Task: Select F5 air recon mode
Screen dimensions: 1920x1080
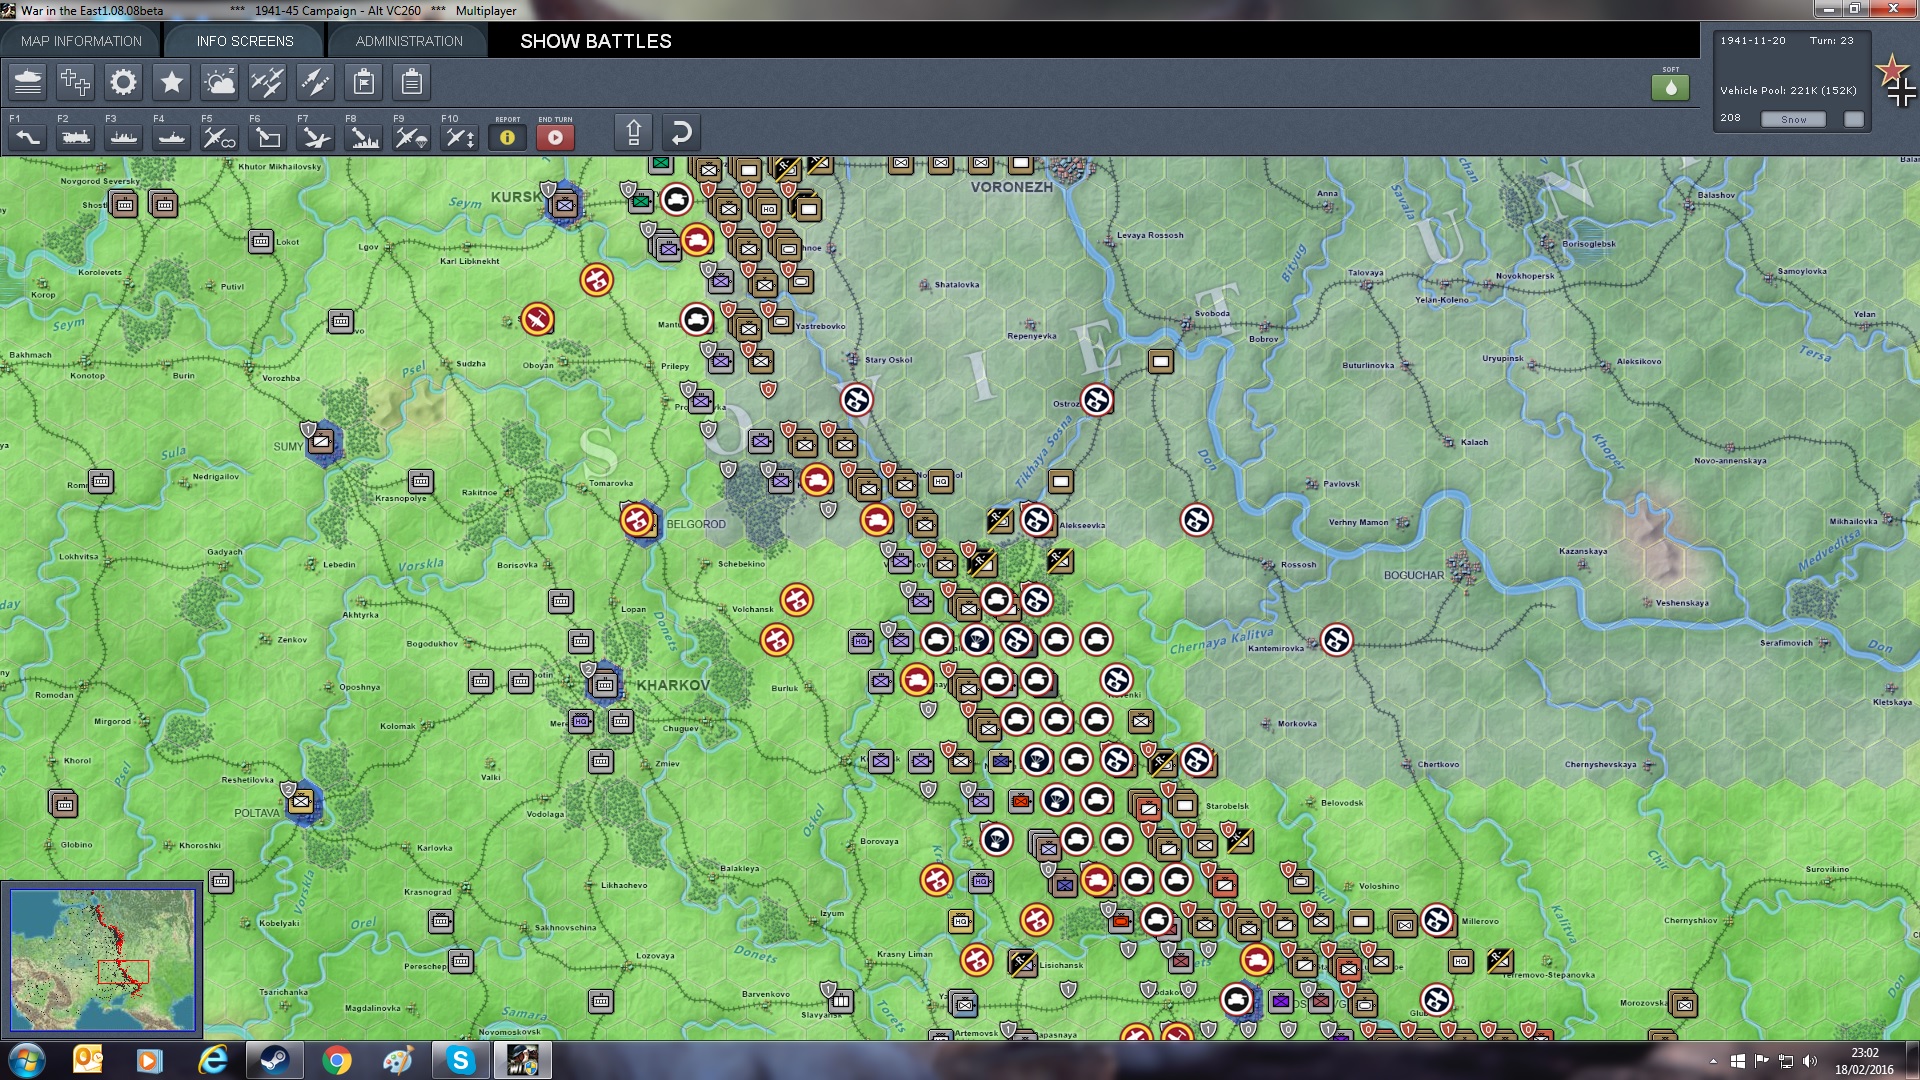Action: [219, 137]
